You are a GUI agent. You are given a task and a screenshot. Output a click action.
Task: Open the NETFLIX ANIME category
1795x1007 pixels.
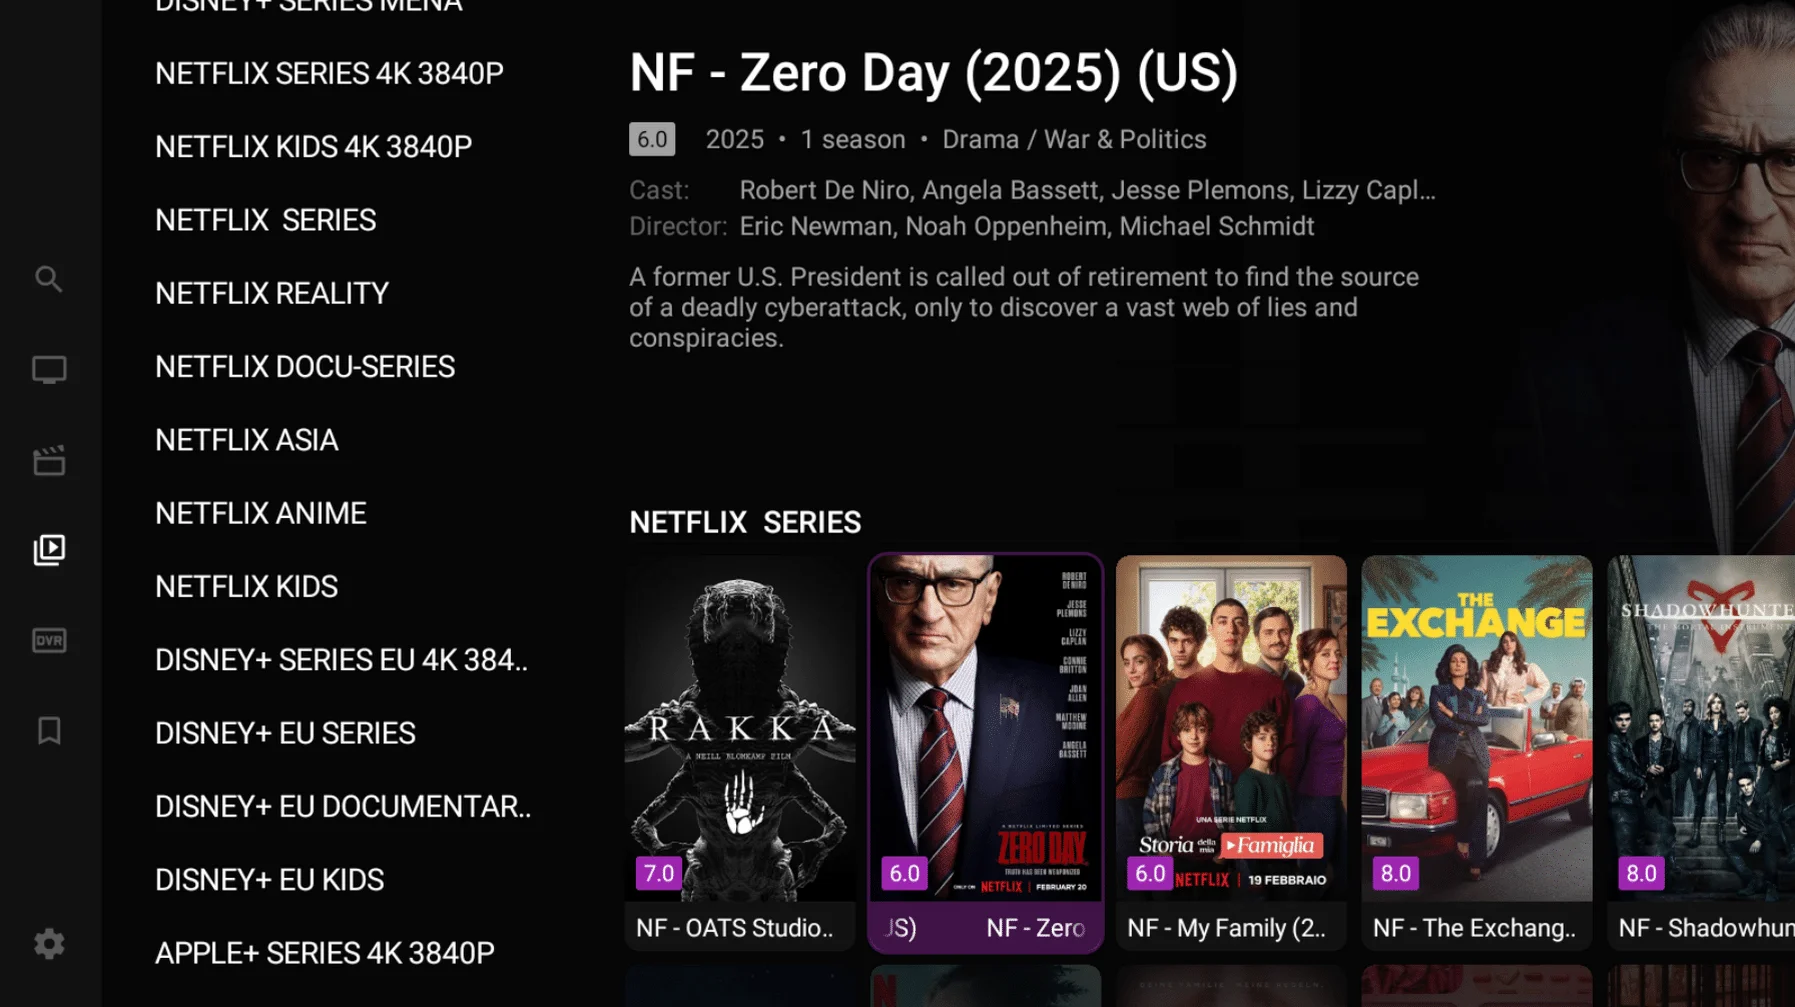pos(260,514)
